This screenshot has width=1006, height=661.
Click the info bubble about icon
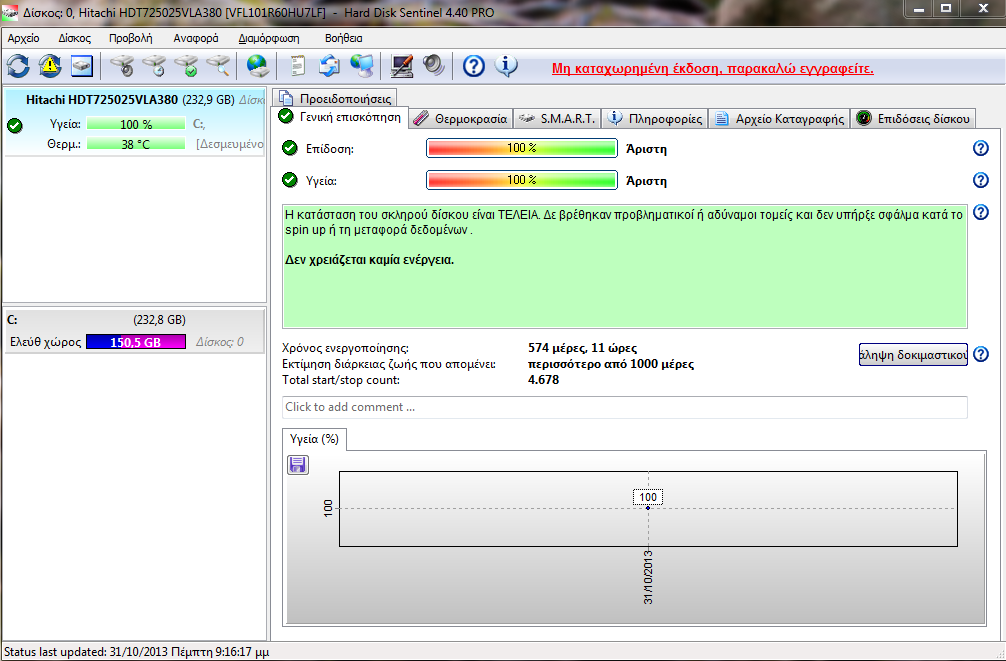(x=506, y=65)
